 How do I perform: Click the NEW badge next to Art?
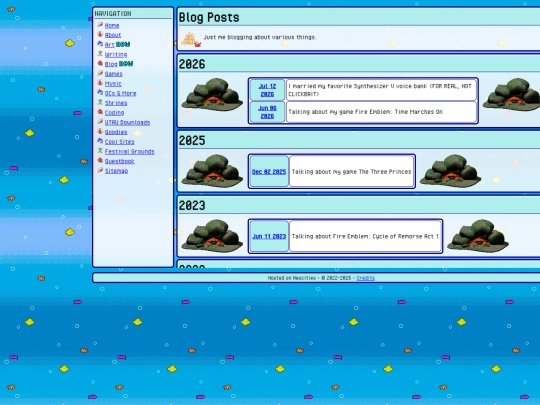[x=123, y=44]
